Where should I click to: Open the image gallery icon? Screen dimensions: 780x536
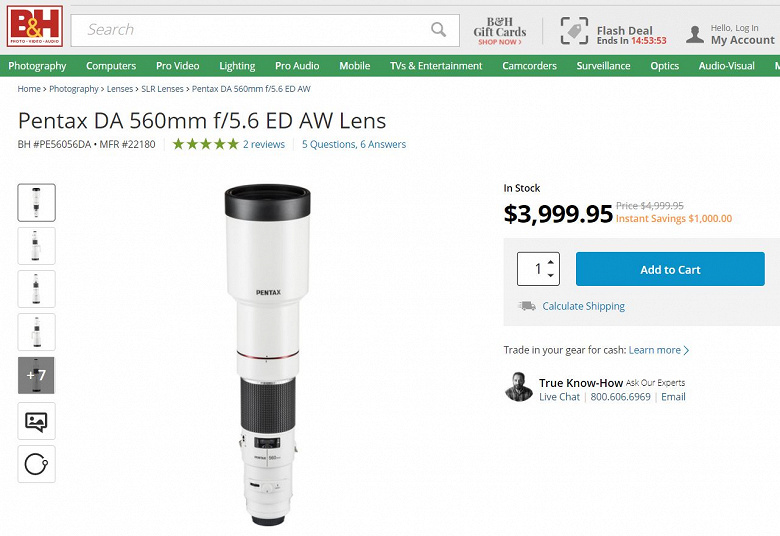pyautogui.click(x=37, y=421)
